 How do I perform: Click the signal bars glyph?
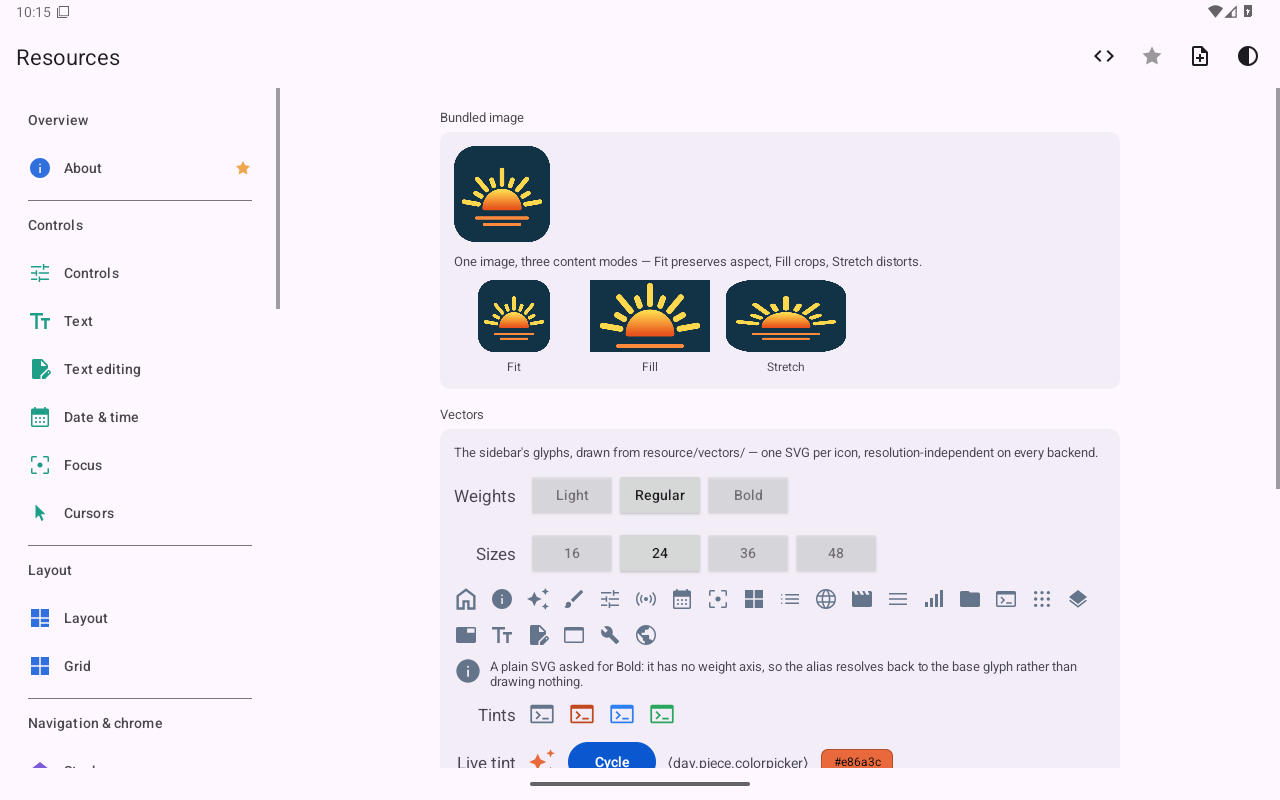coord(934,599)
